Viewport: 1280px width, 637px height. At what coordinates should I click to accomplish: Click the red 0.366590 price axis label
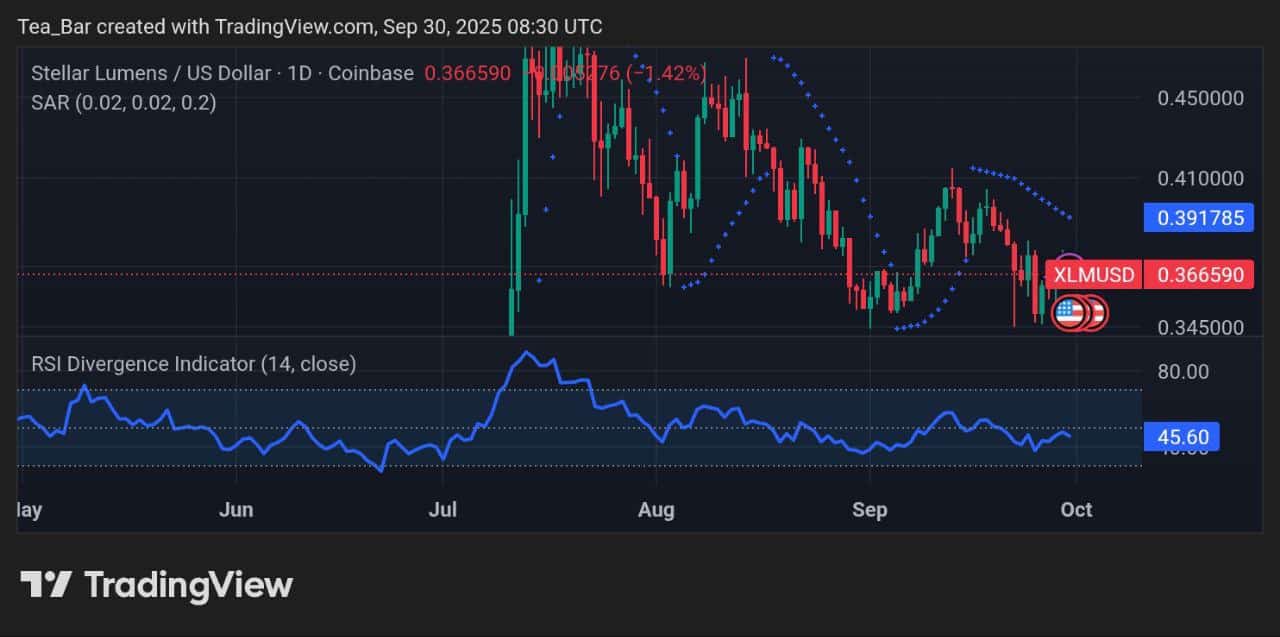pos(1200,274)
